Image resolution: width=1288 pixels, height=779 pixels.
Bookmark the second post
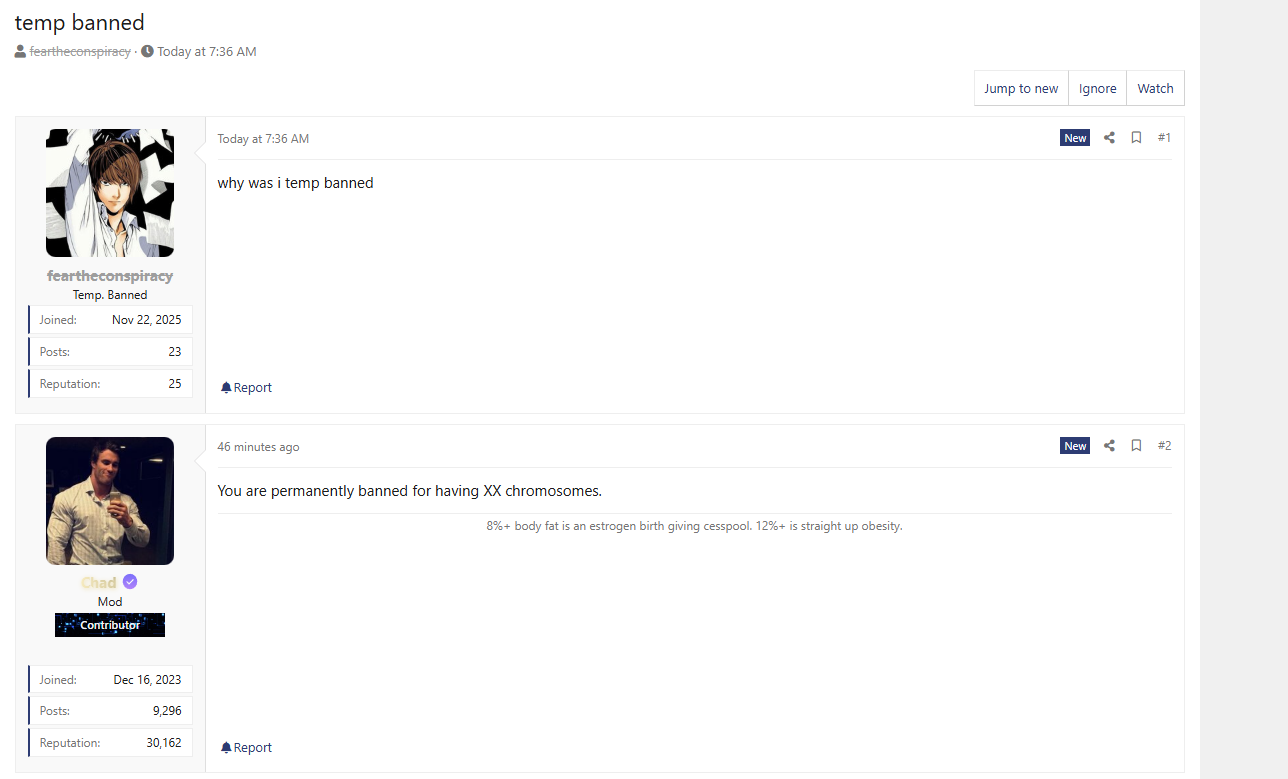[x=1136, y=446]
